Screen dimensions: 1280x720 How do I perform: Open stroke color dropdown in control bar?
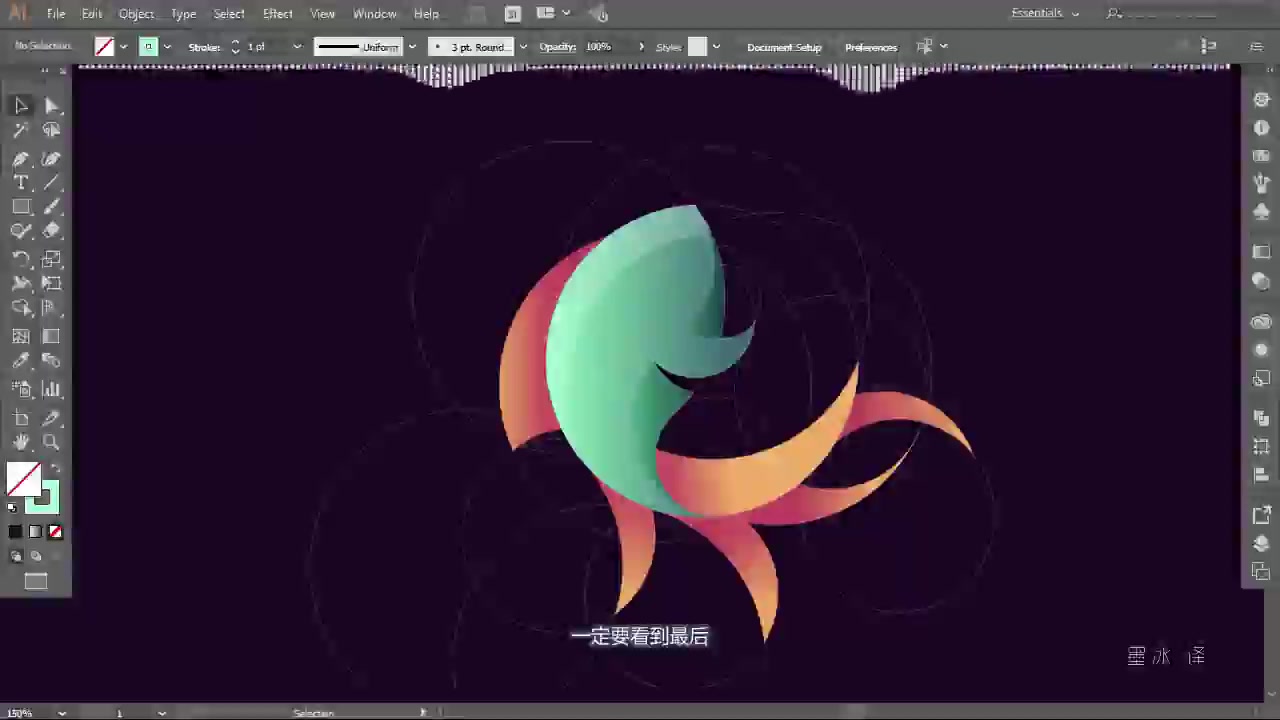click(167, 47)
